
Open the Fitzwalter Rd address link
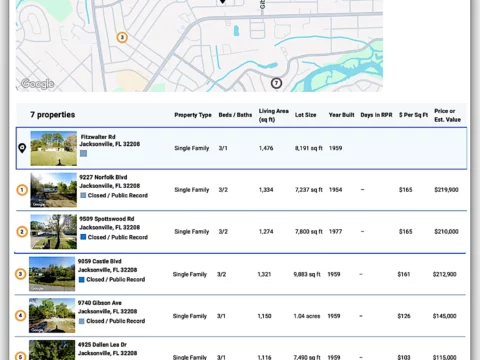click(110, 140)
